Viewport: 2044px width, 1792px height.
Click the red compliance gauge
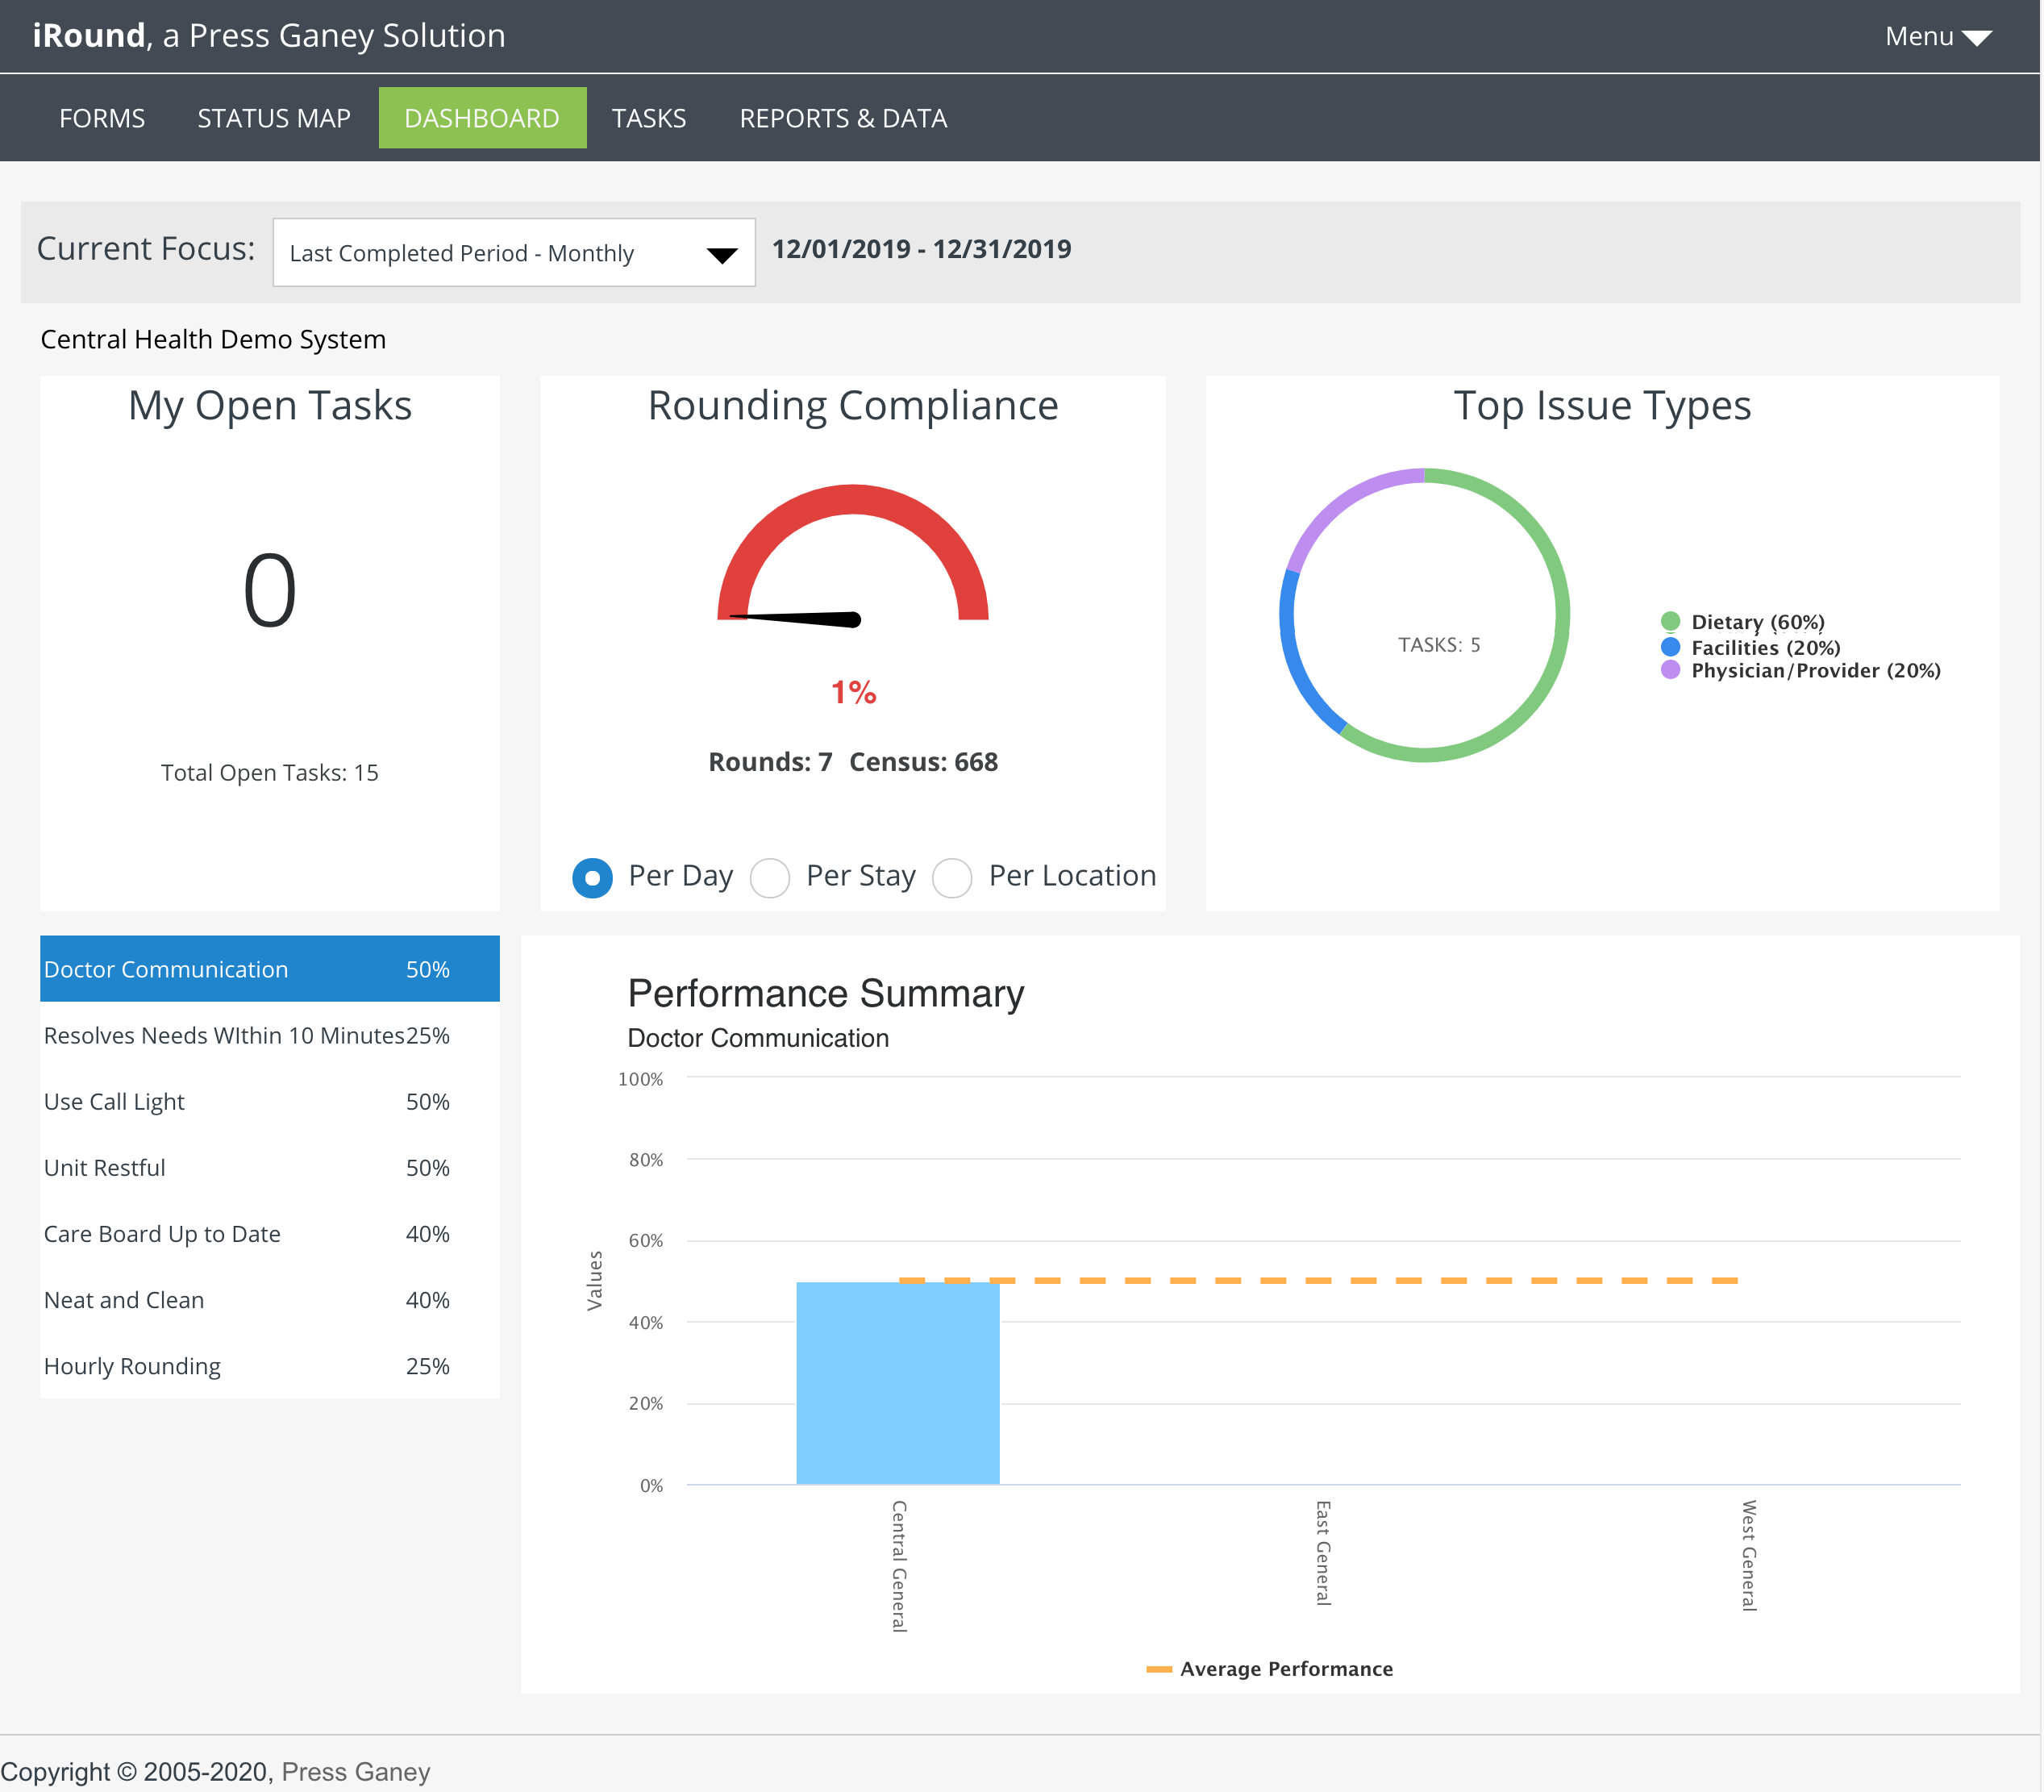853,500
